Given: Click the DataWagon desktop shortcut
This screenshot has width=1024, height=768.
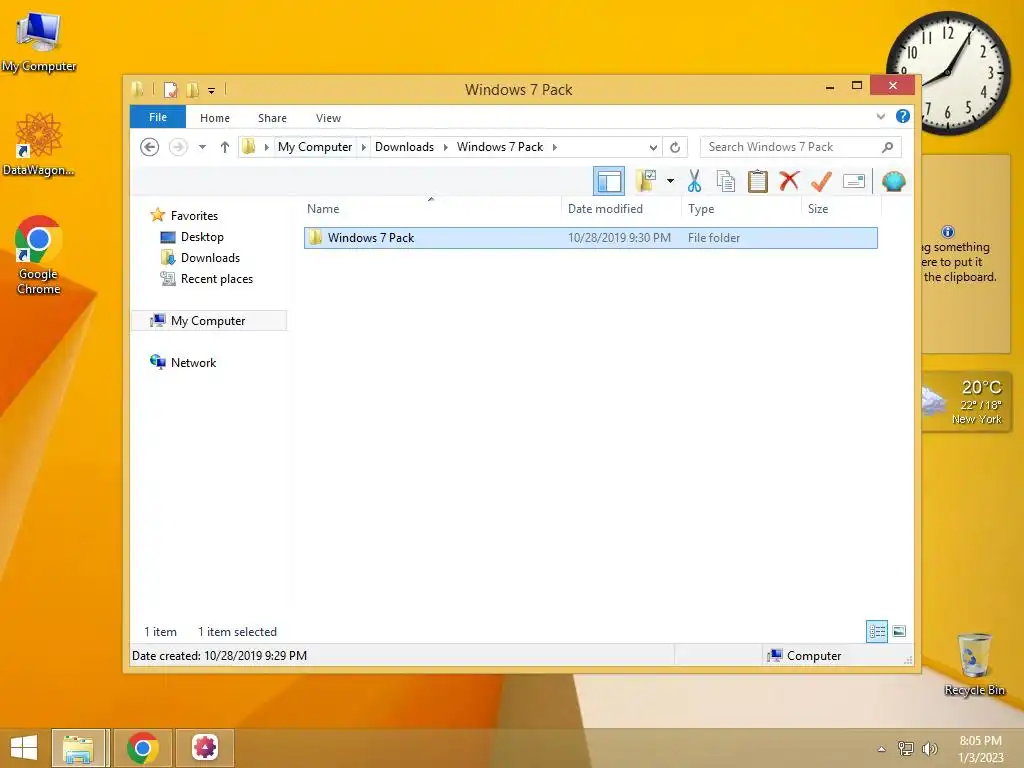Looking at the screenshot, I should tap(39, 144).
